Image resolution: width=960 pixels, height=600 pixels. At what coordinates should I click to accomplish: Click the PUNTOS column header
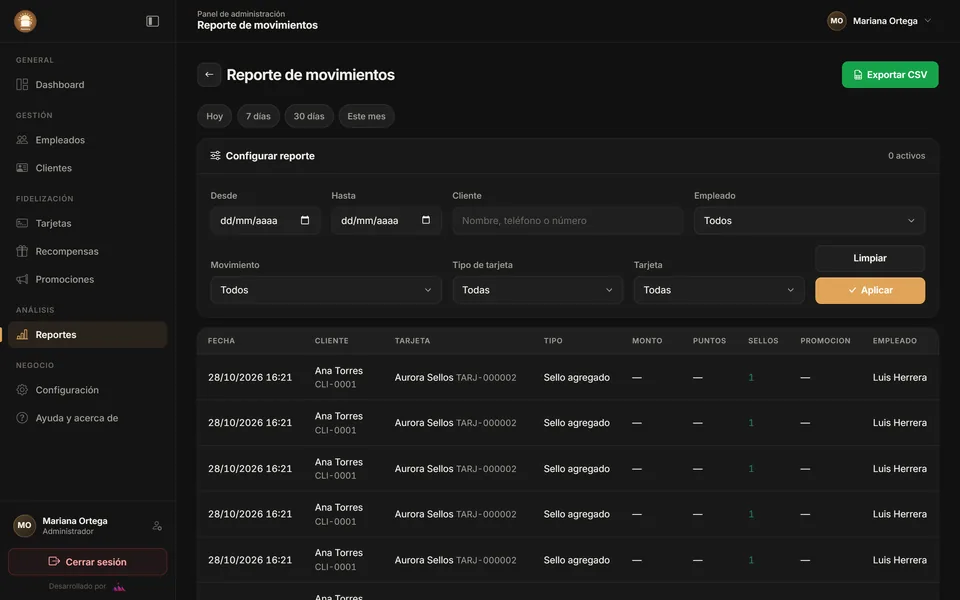(x=709, y=340)
